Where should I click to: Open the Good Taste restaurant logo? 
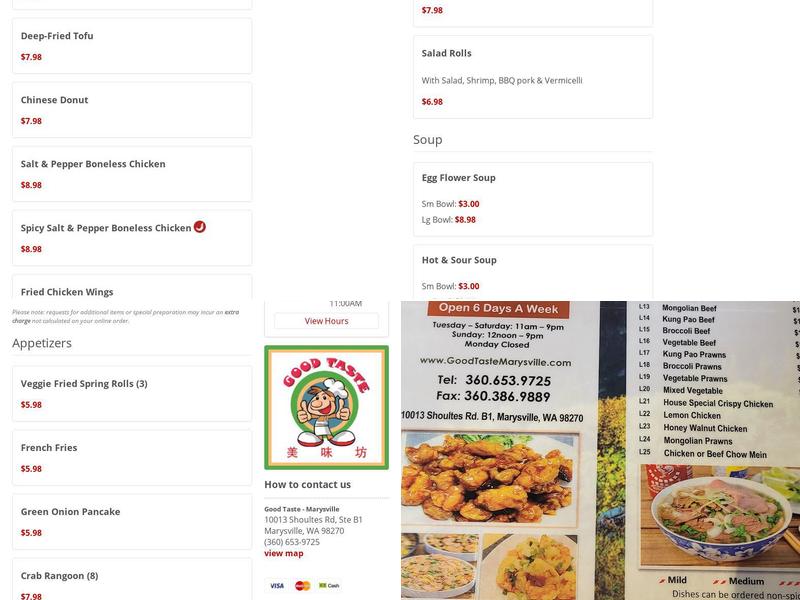coord(327,407)
